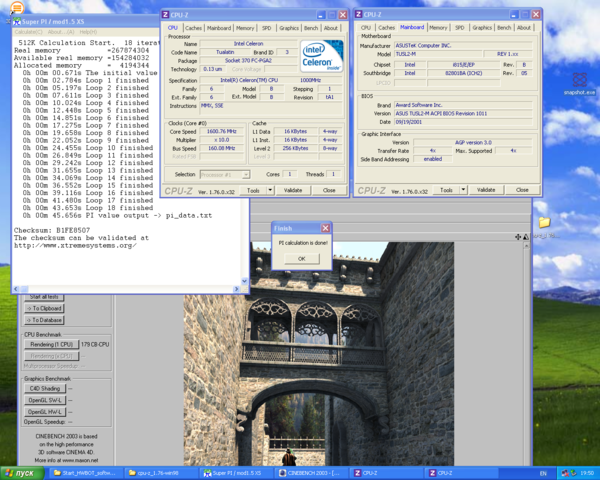Open the About tab in left CPU-Z window
Screen dimensions: 600x480
tap(331, 28)
